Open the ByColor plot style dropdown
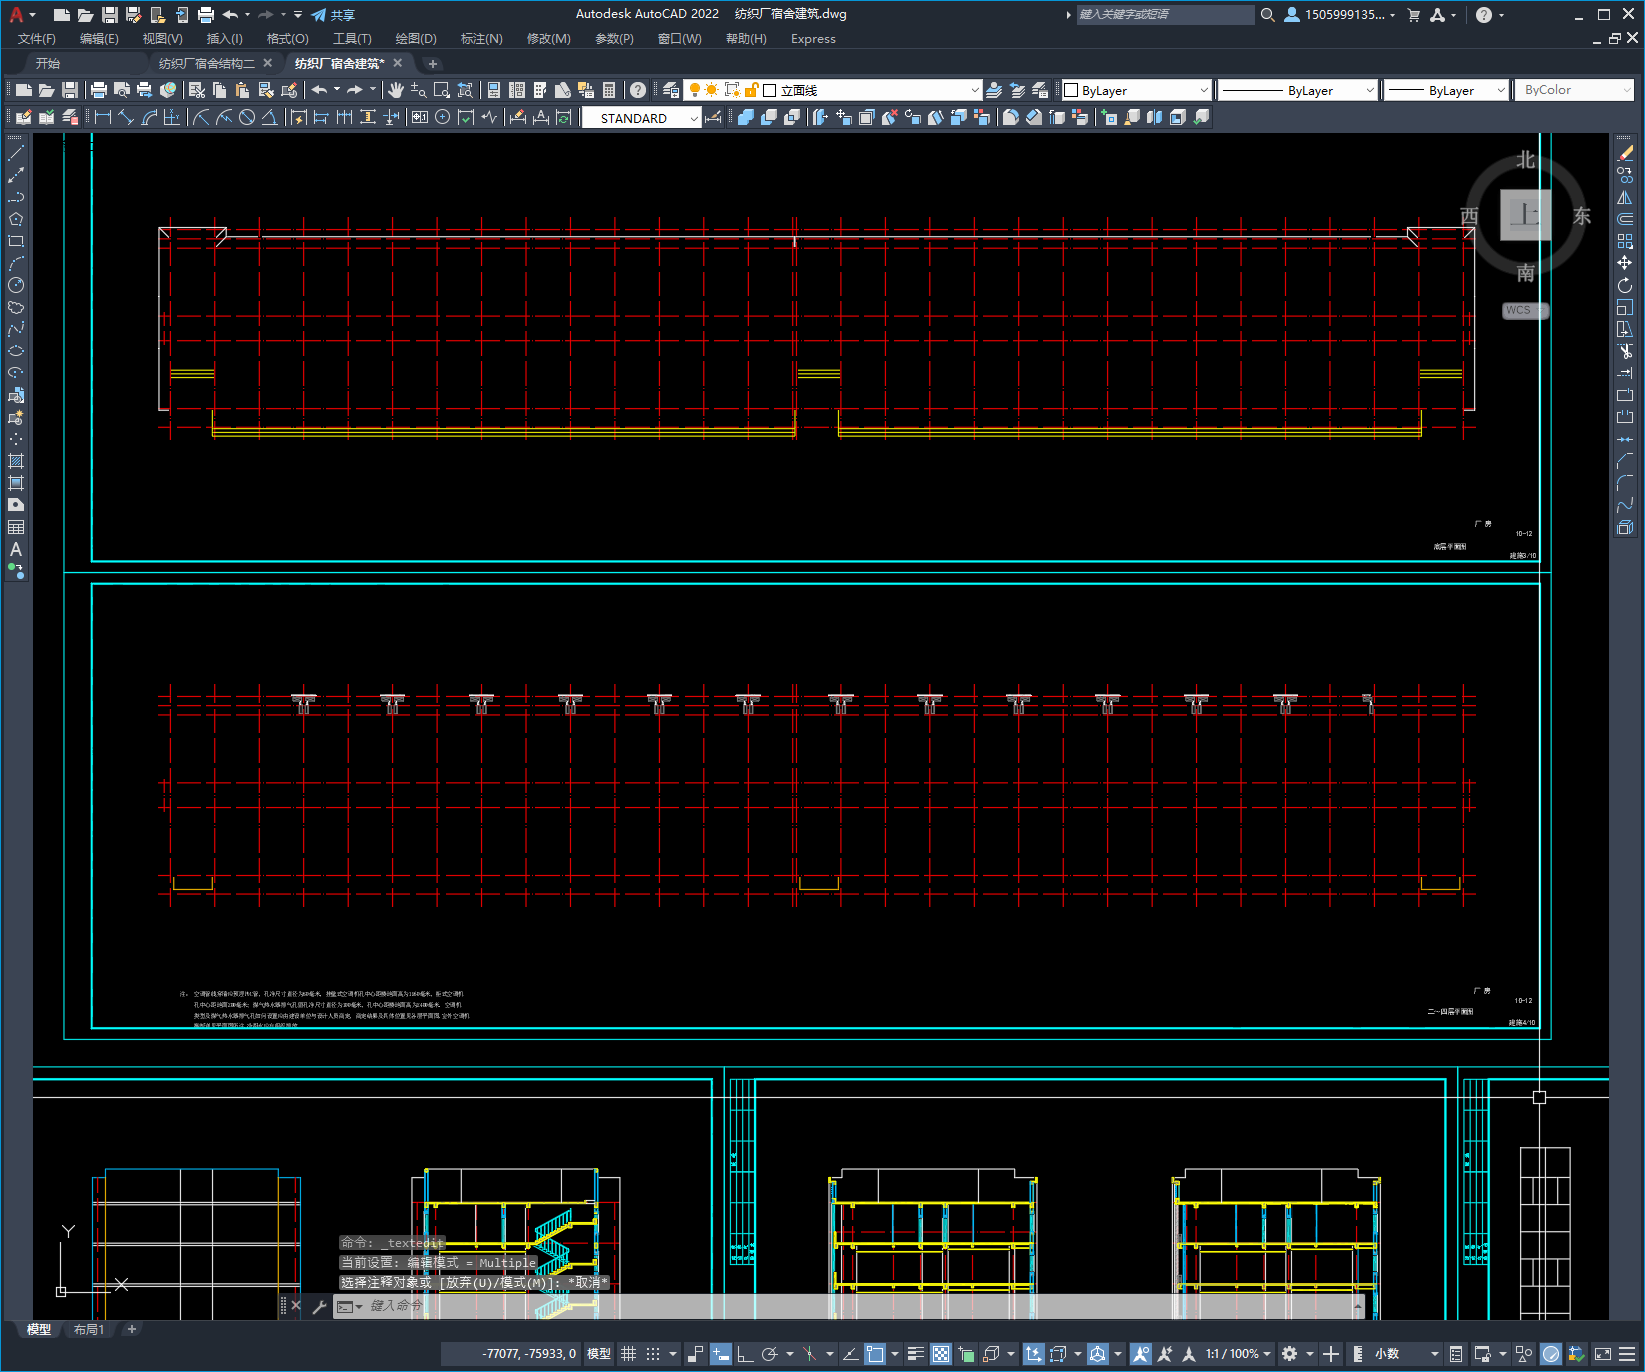Viewport: 1645px width, 1372px height. pyautogui.click(x=1575, y=90)
